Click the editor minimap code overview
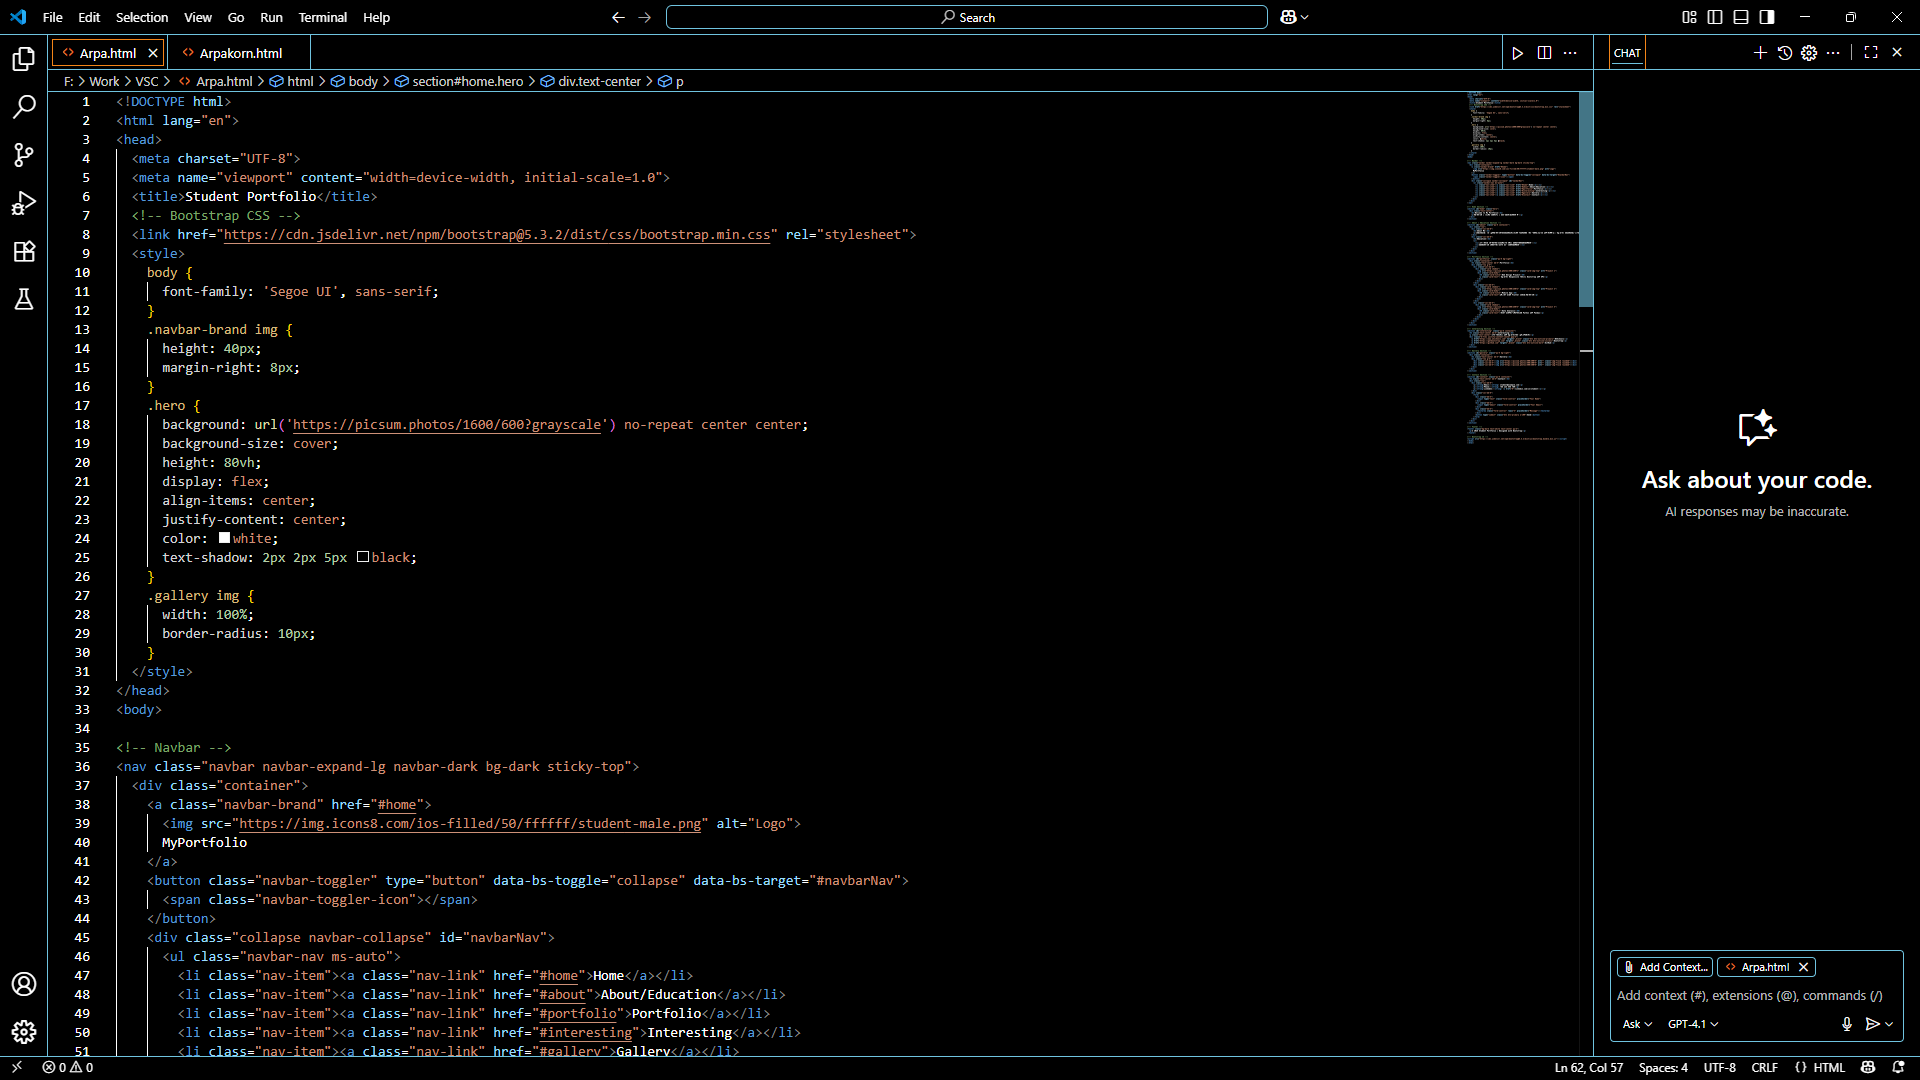This screenshot has height=1080, width=1920. tap(1523, 270)
